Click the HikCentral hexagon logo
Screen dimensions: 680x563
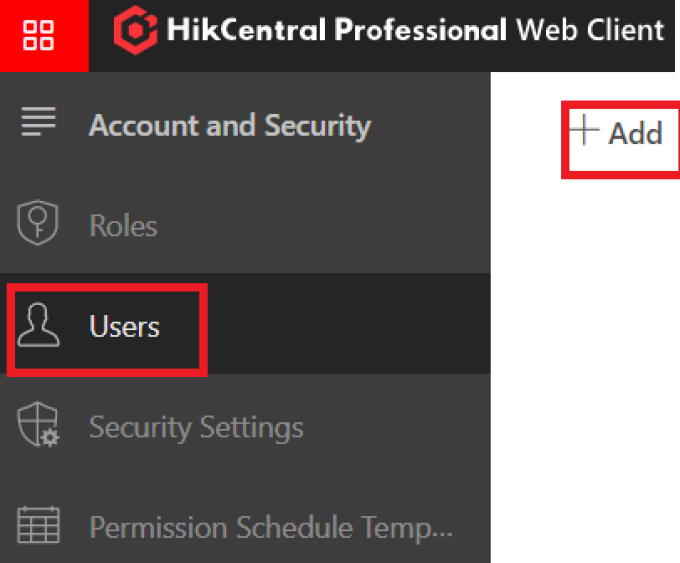134,31
